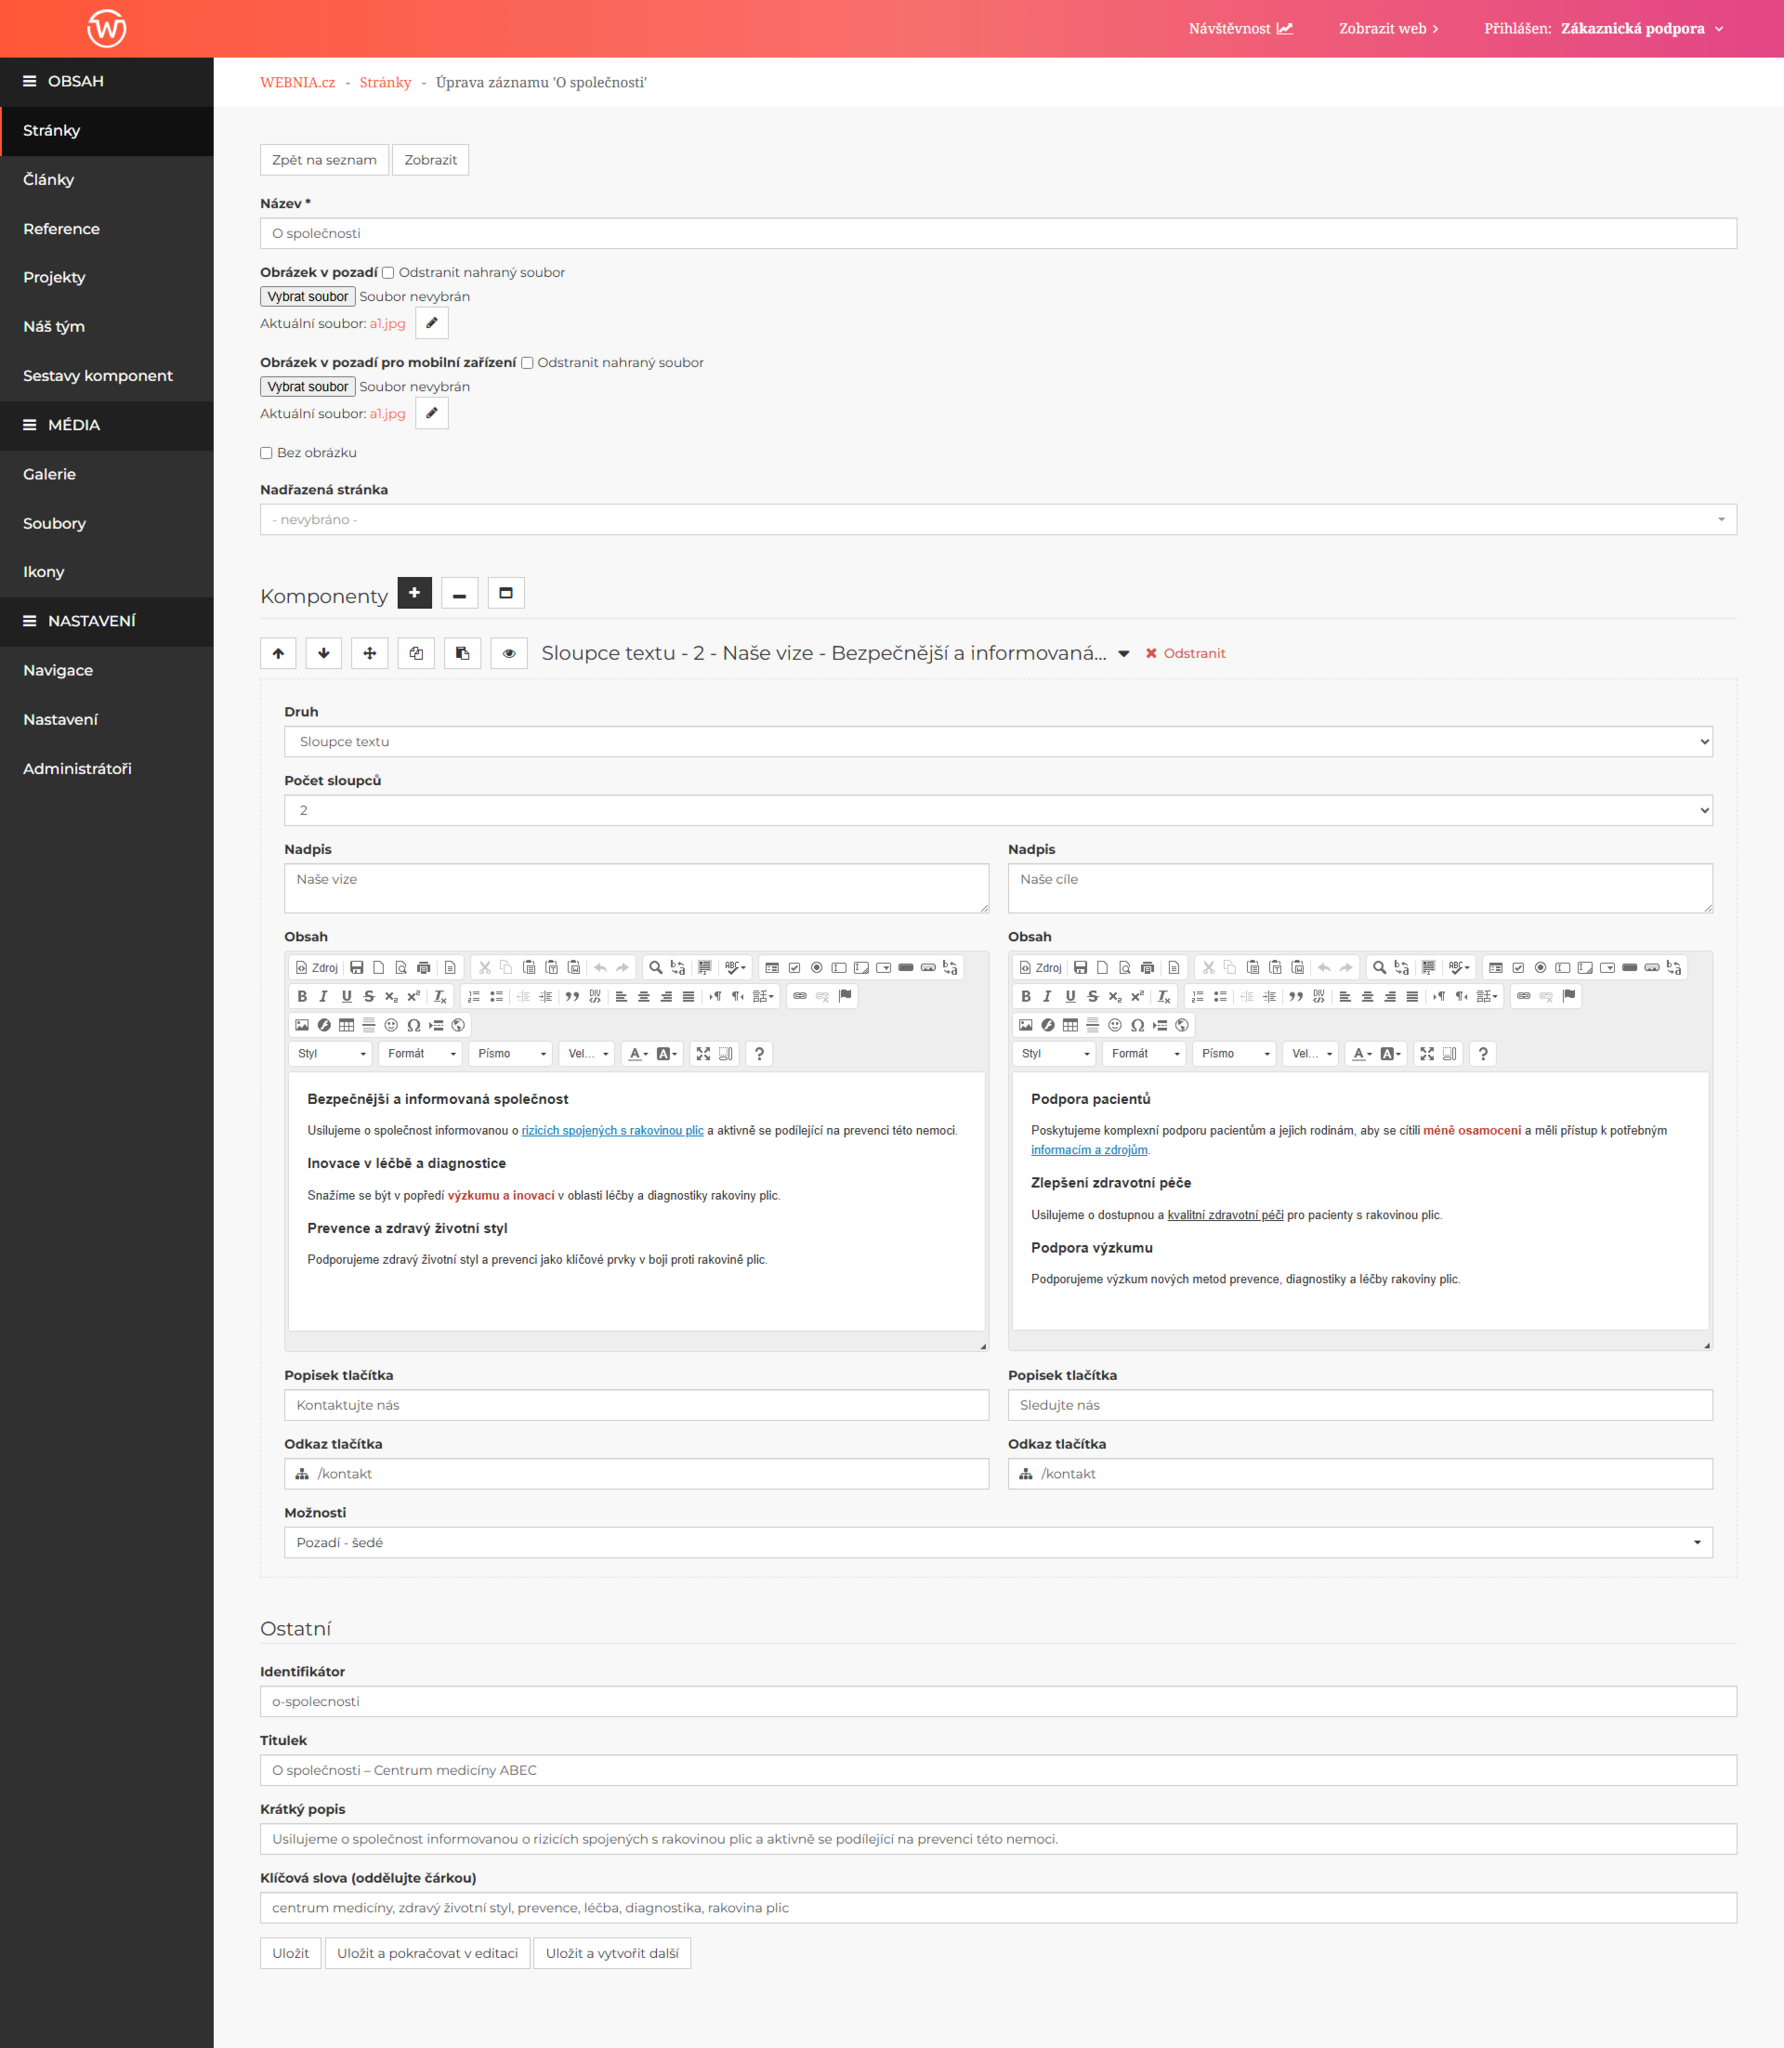
Task: Click the Návštěvnost link in header
Action: (x=1240, y=28)
